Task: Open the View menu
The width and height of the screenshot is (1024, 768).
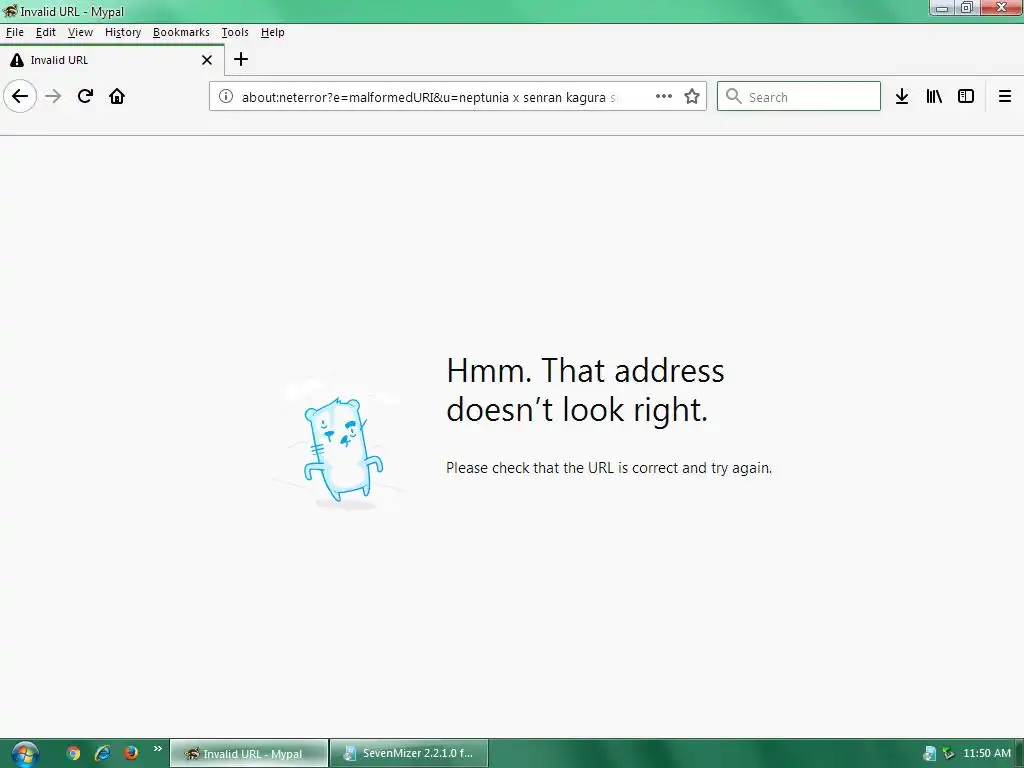Action: pos(80,32)
